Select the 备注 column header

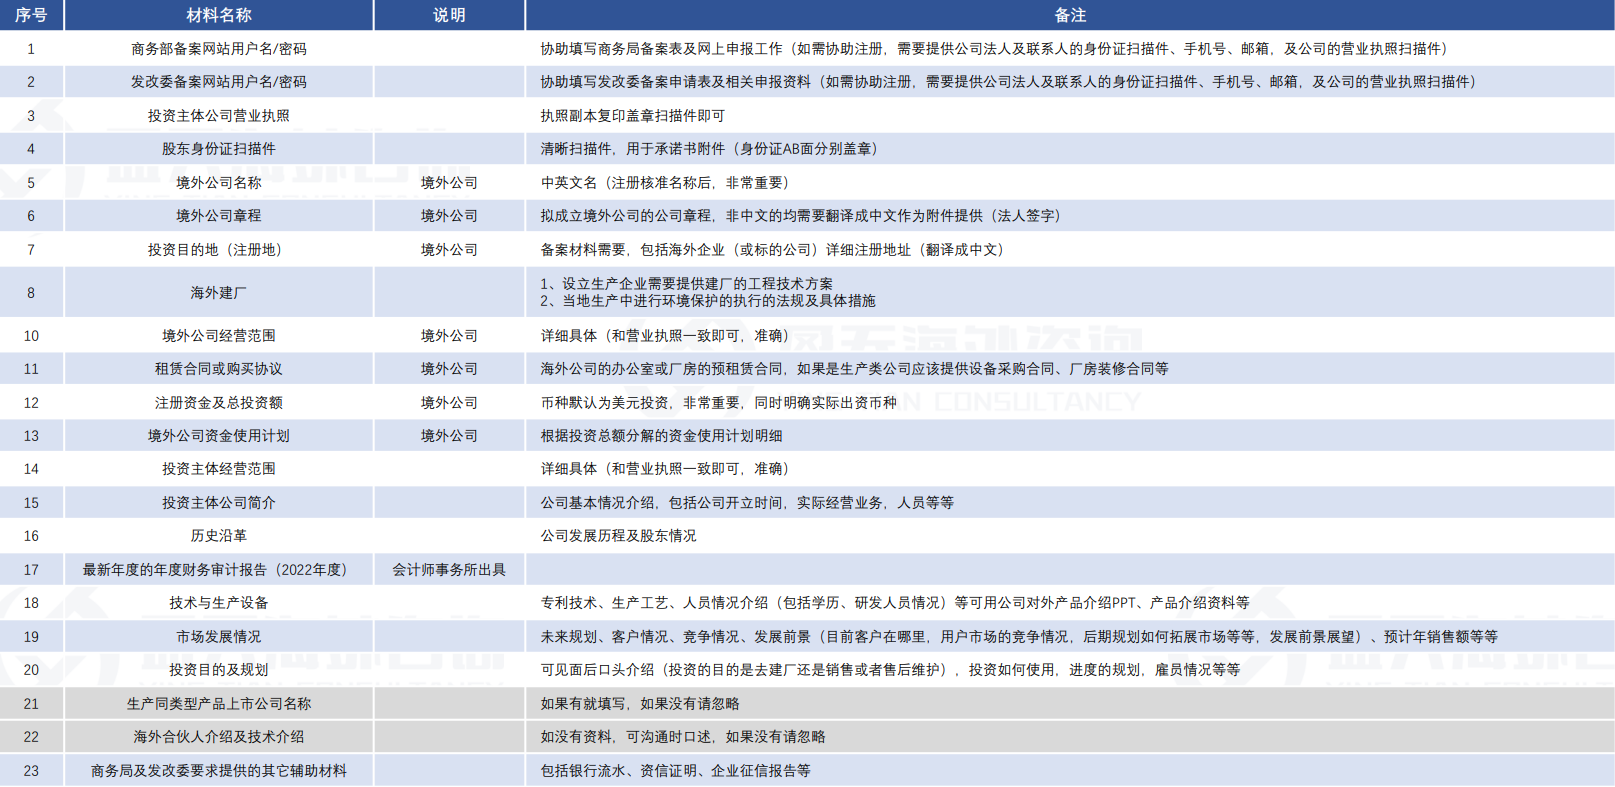(x=1069, y=15)
